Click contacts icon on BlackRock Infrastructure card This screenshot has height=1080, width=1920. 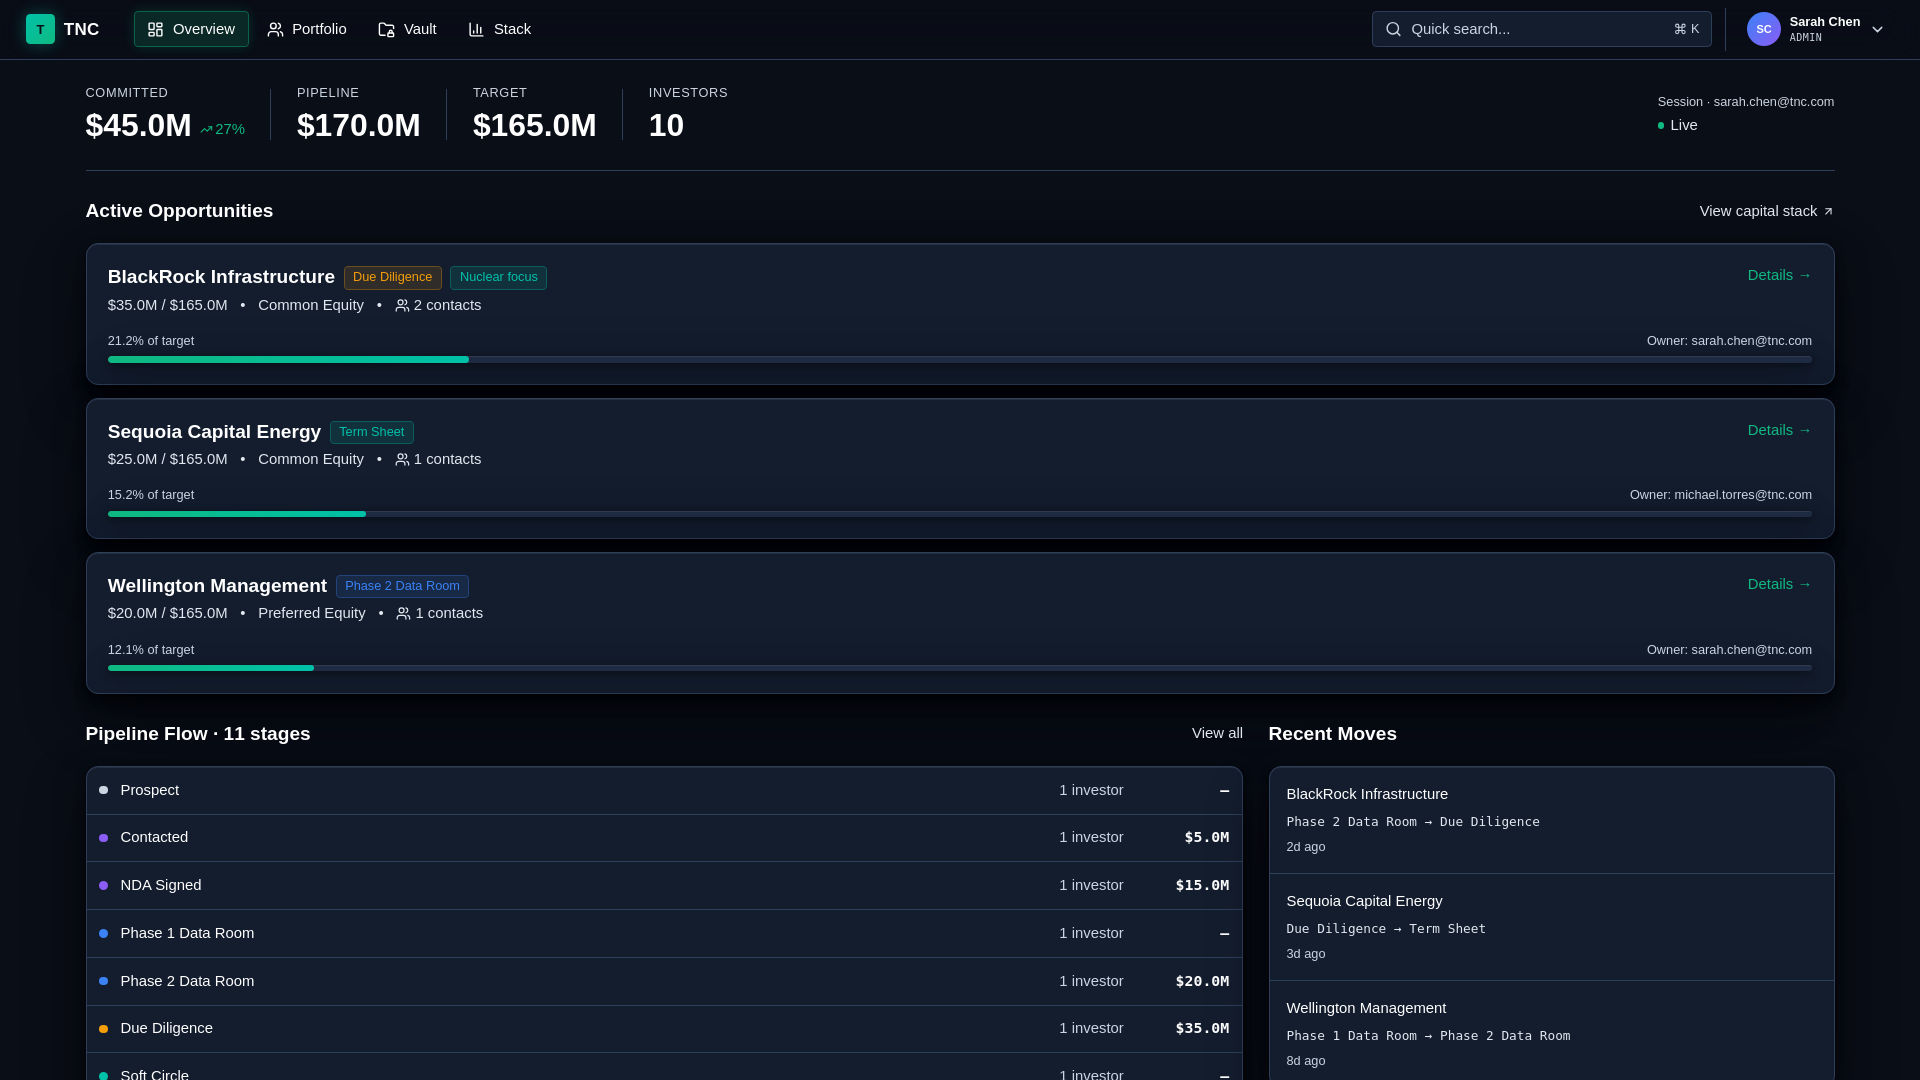(x=402, y=306)
